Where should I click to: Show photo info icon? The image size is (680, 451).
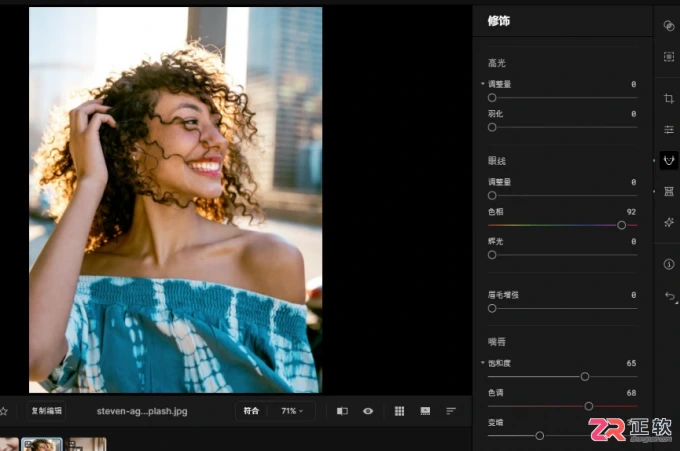pos(669,264)
